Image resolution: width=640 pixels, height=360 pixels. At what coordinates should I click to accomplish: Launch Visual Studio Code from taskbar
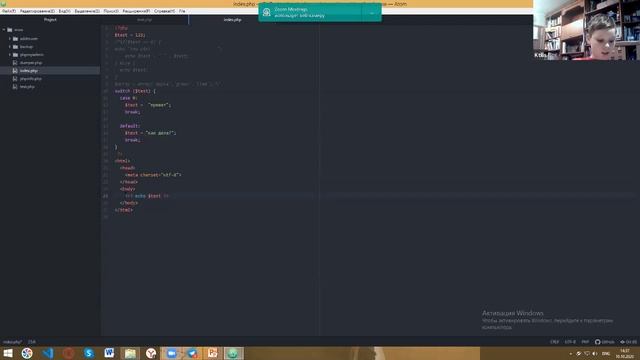coord(48,353)
